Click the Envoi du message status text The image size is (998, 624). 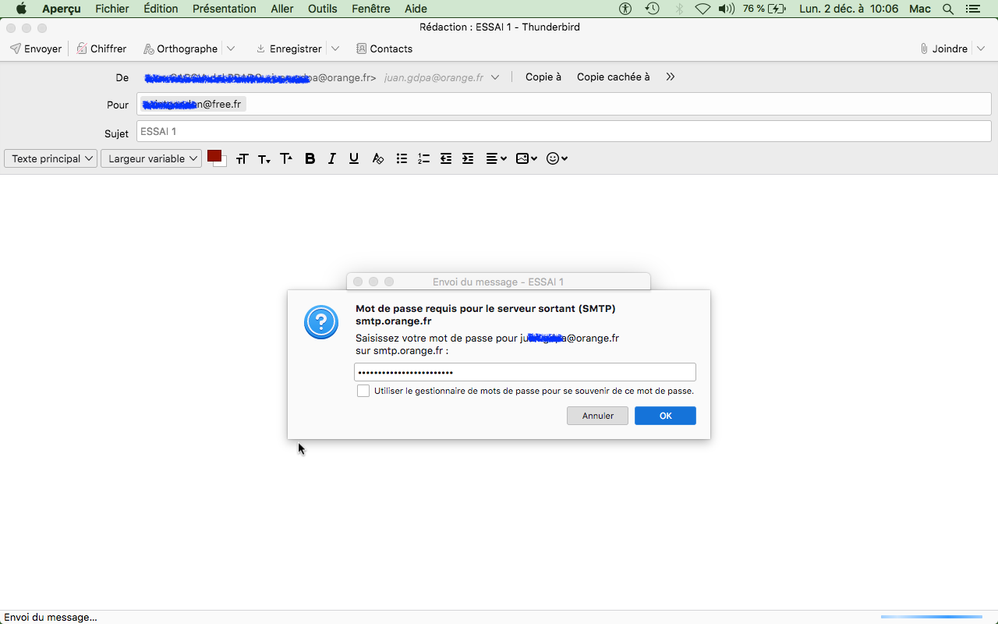(50, 617)
